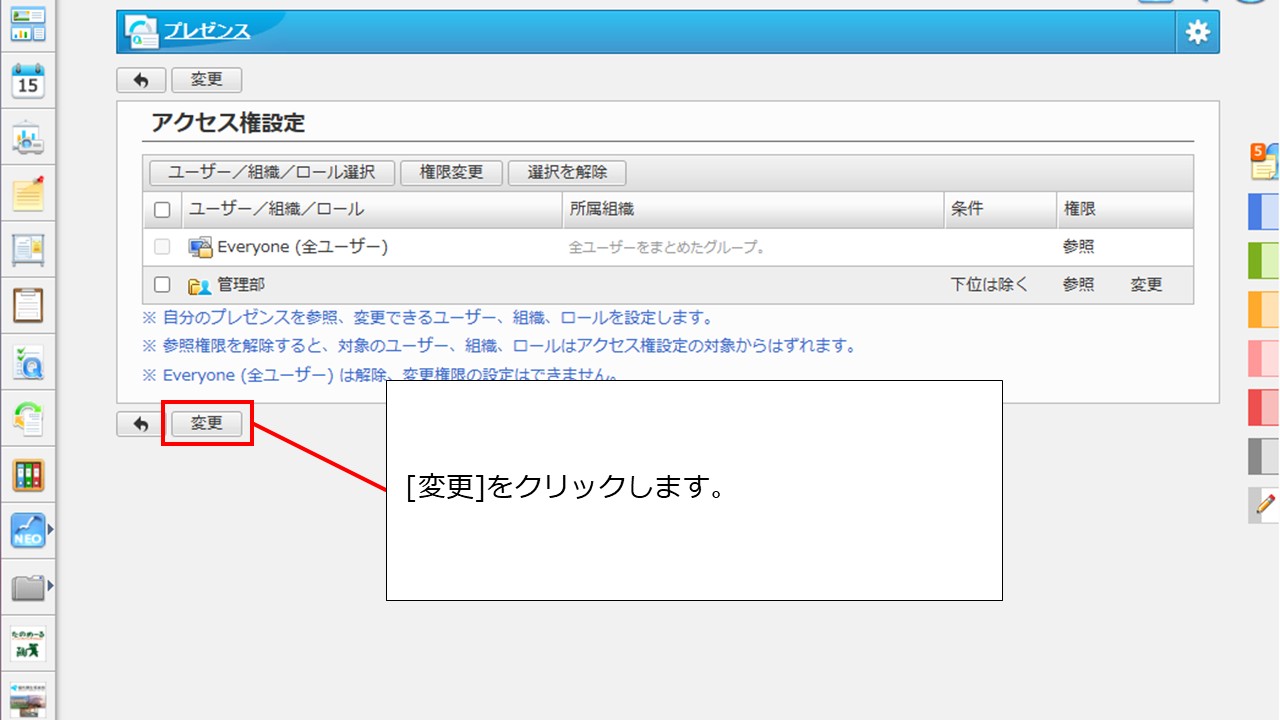1280x720 pixels.
Task: Open the blue NEO chart icon
Action: (28, 530)
